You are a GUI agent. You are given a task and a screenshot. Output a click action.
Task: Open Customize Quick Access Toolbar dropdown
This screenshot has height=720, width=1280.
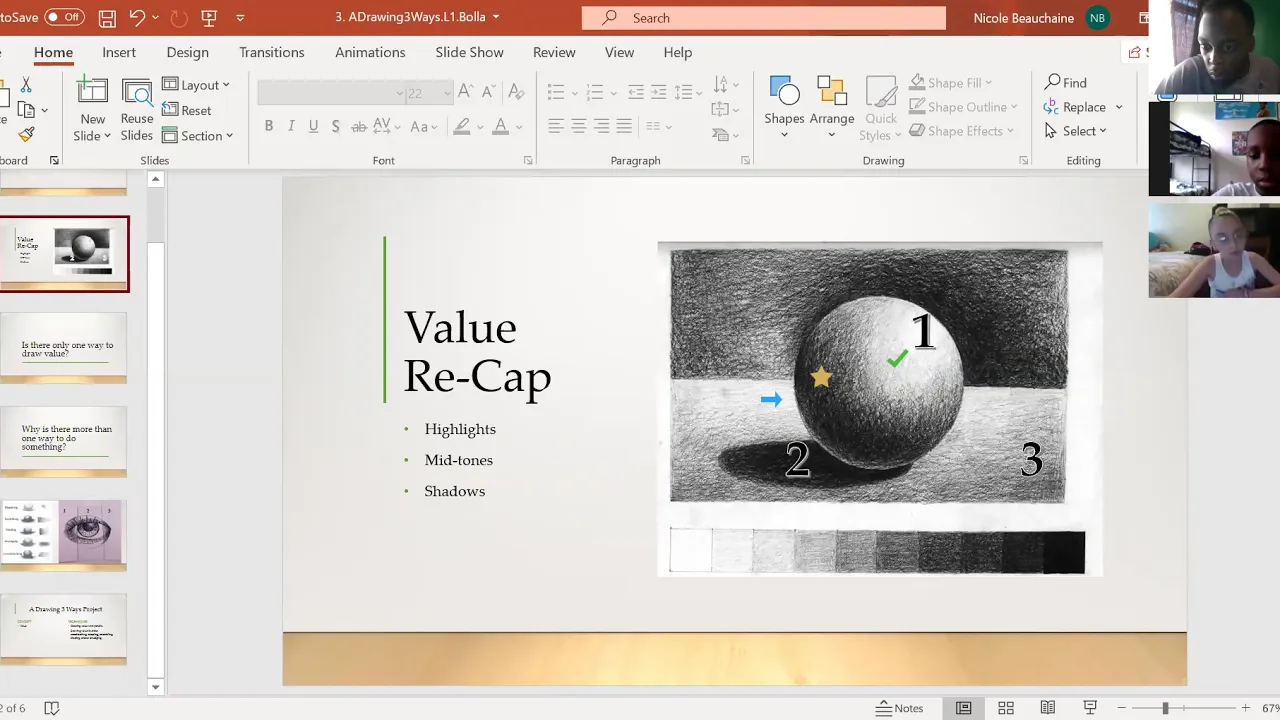click(x=240, y=18)
